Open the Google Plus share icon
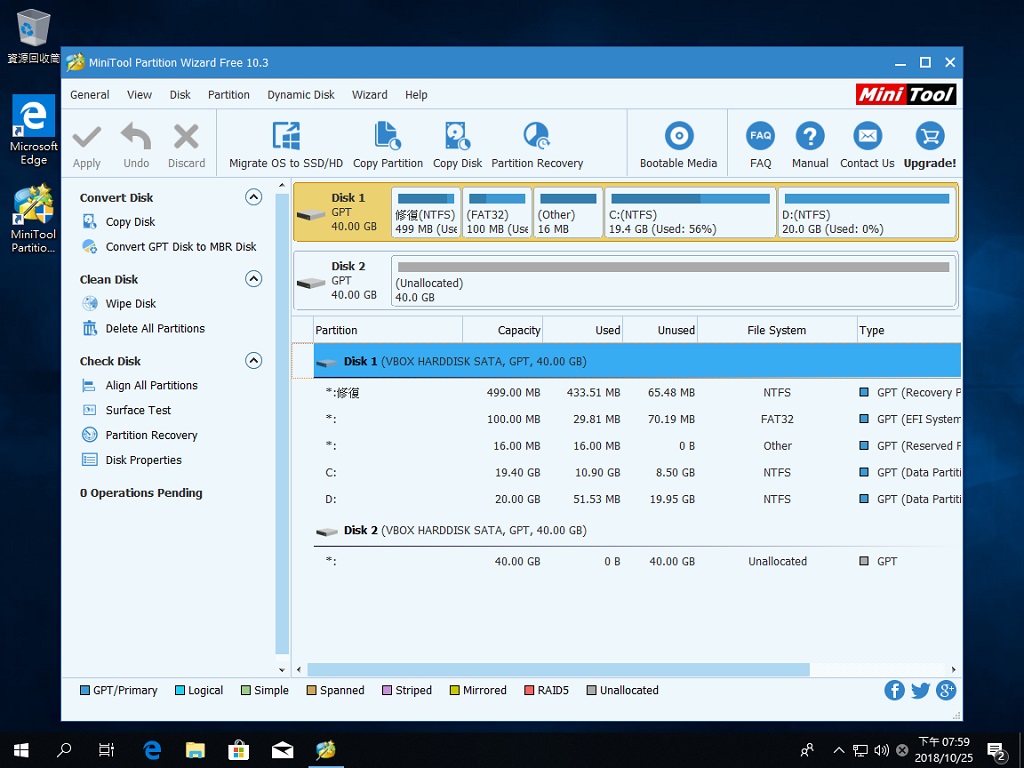Image resolution: width=1024 pixels, height=768 pixels. (x=946, y=690)
